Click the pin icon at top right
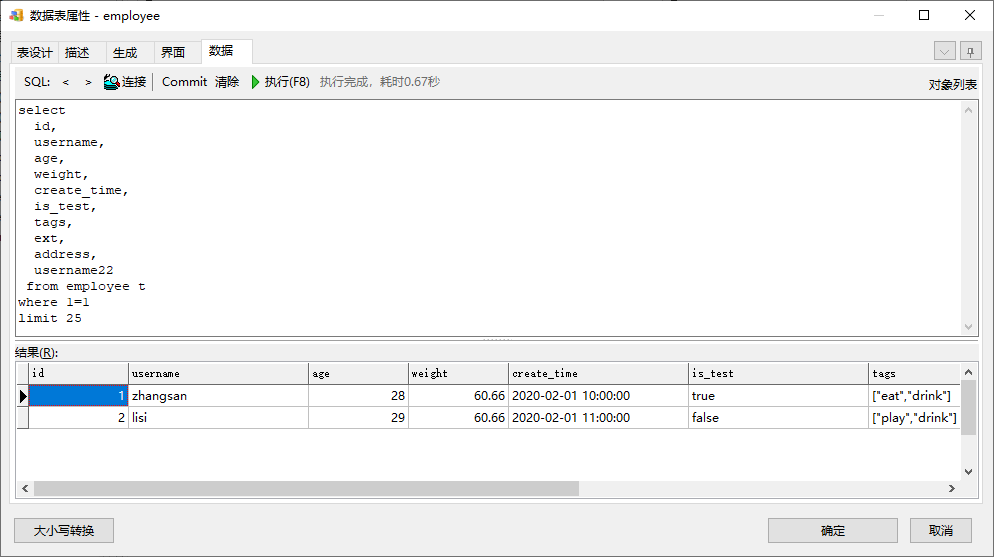The height and width of the screenshot is (557, 994). point(971,51)
